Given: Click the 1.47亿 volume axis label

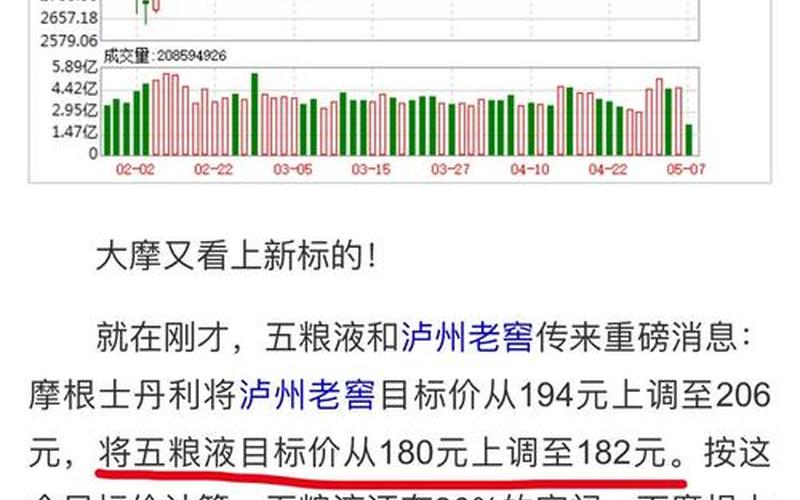Looking at the screenshot, I should click(74, 132).
